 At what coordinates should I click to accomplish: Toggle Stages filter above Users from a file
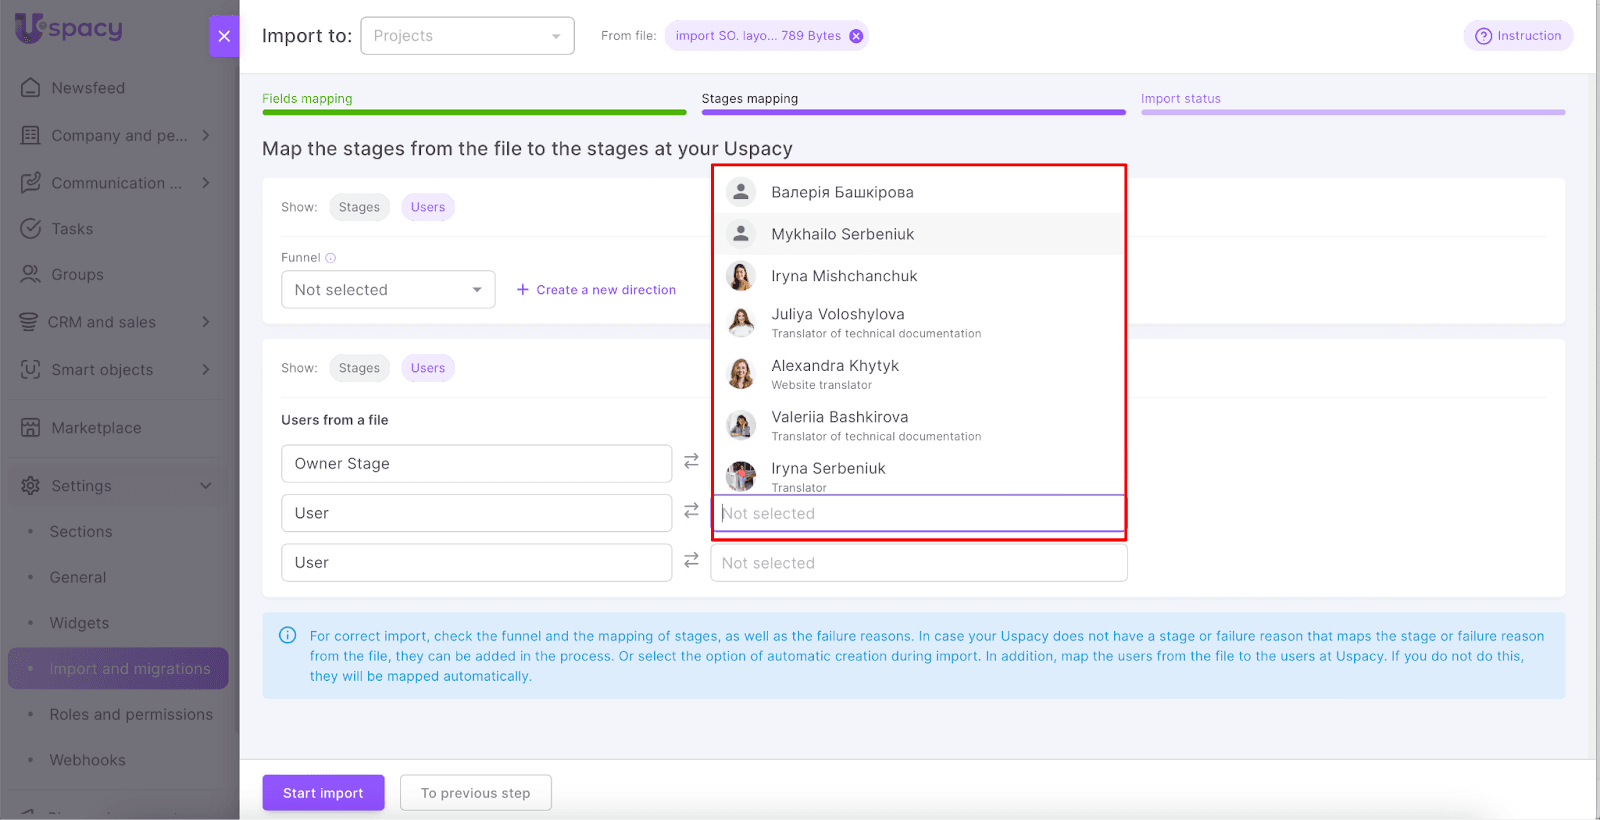tap(359, 368)
